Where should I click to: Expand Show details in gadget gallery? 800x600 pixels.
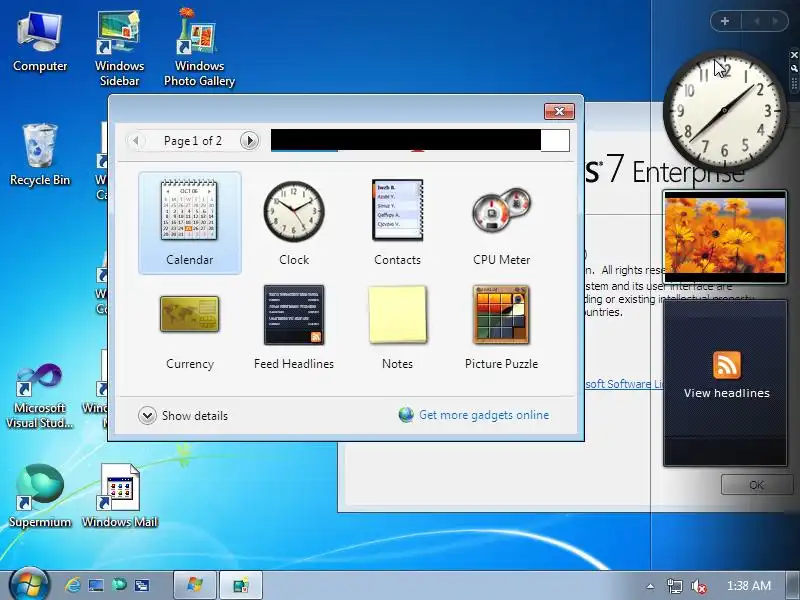(183, 416)
